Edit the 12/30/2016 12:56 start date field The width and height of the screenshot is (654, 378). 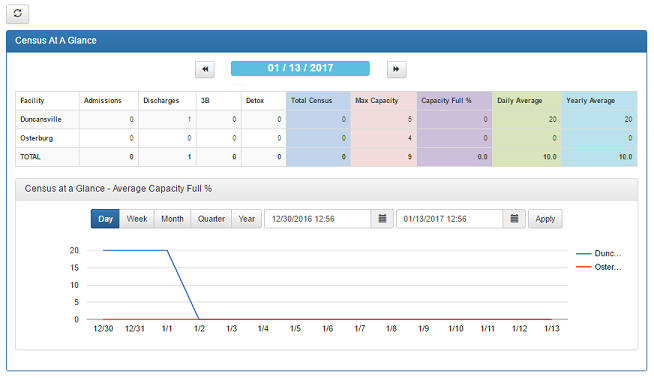click(318, 219)
